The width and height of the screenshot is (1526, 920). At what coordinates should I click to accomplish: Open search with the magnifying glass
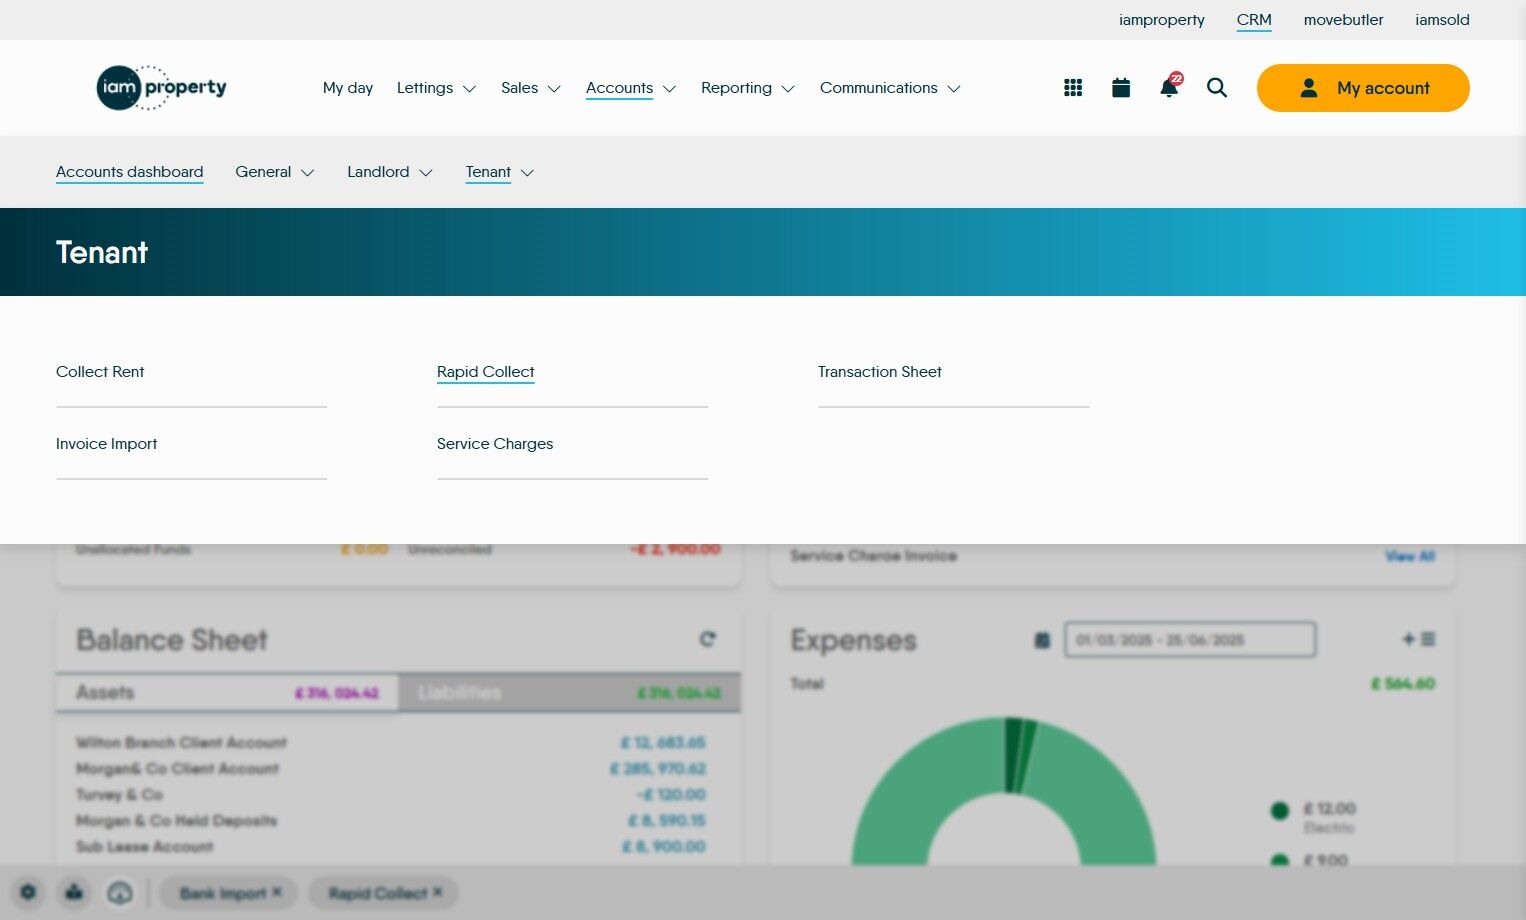pyautogui.click(x=1217, y=88)
